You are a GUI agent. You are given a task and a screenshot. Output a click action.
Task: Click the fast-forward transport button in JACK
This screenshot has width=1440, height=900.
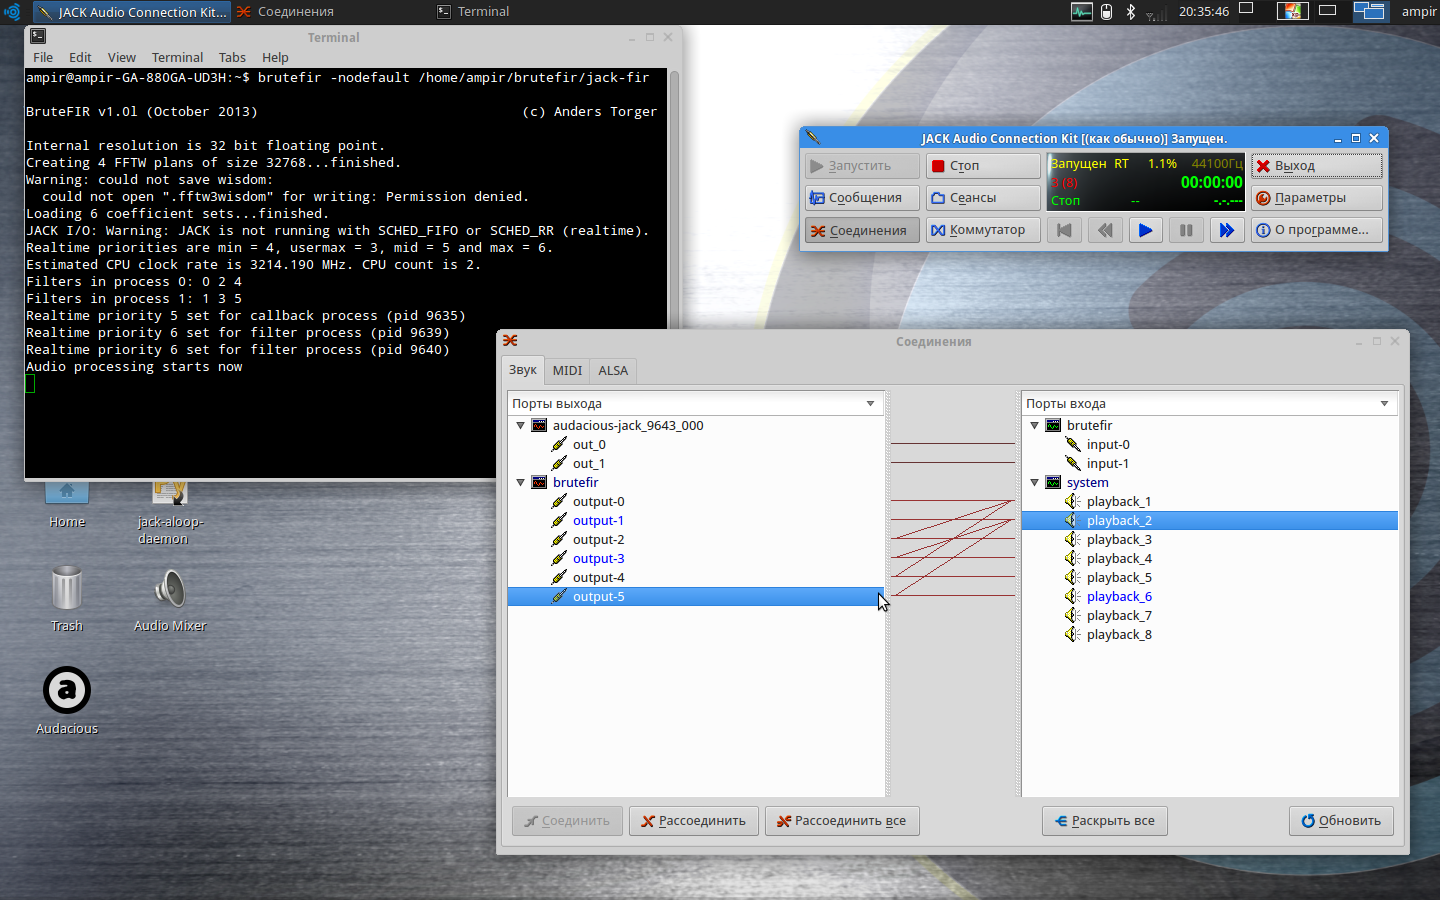[1226, 230]
